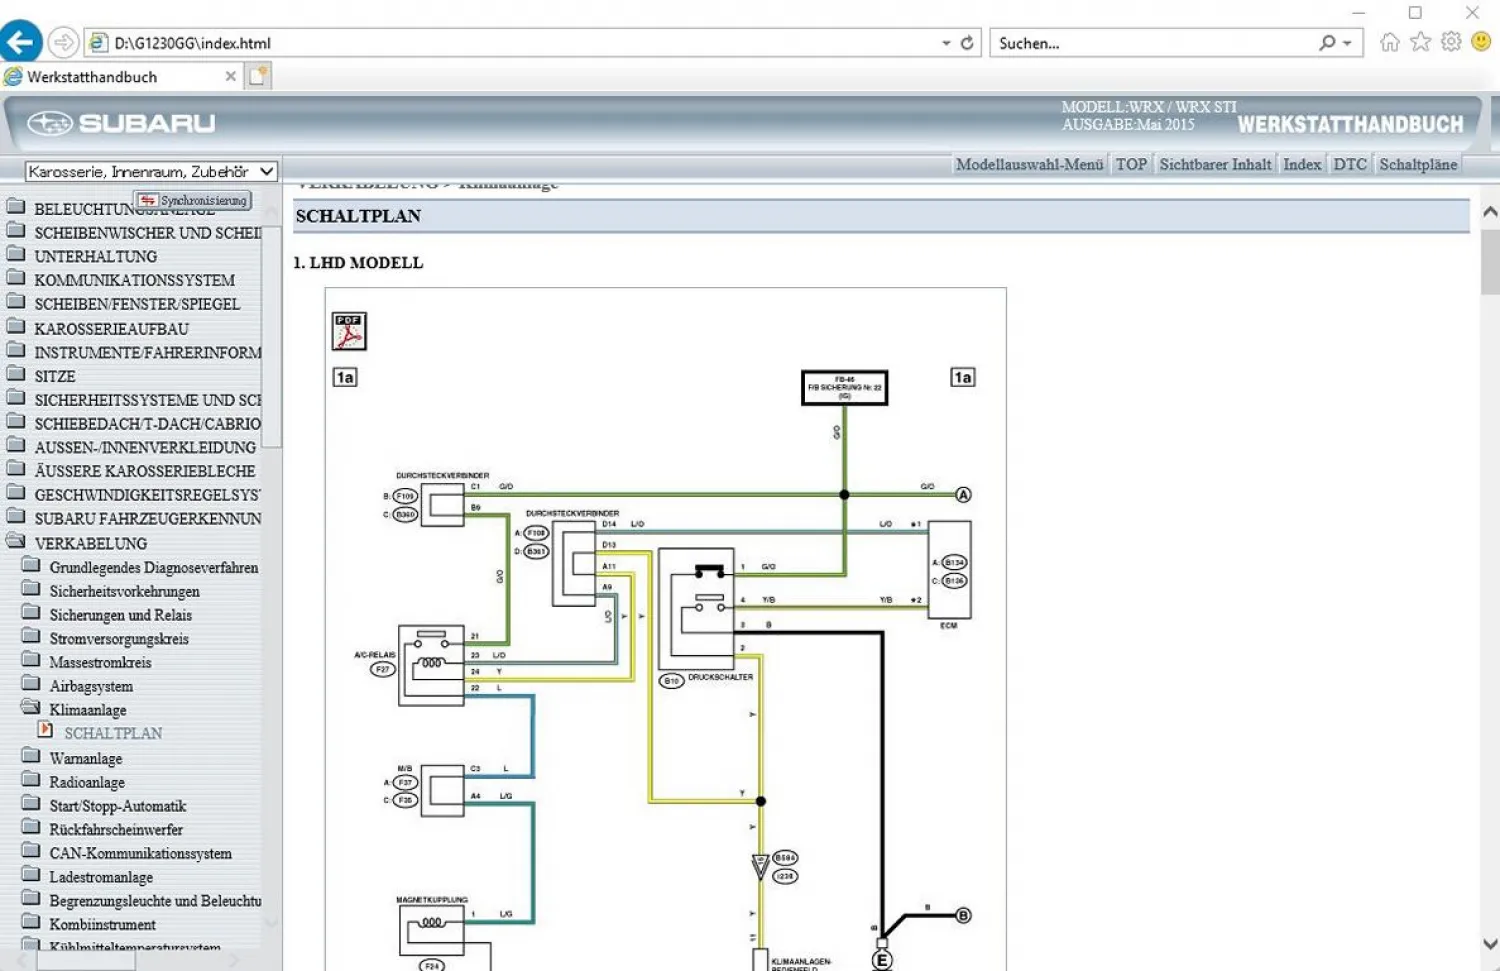Screen dimensions: 1500x971
Task: Open browser settings gear icon
Action: [x=1451, y=42]
